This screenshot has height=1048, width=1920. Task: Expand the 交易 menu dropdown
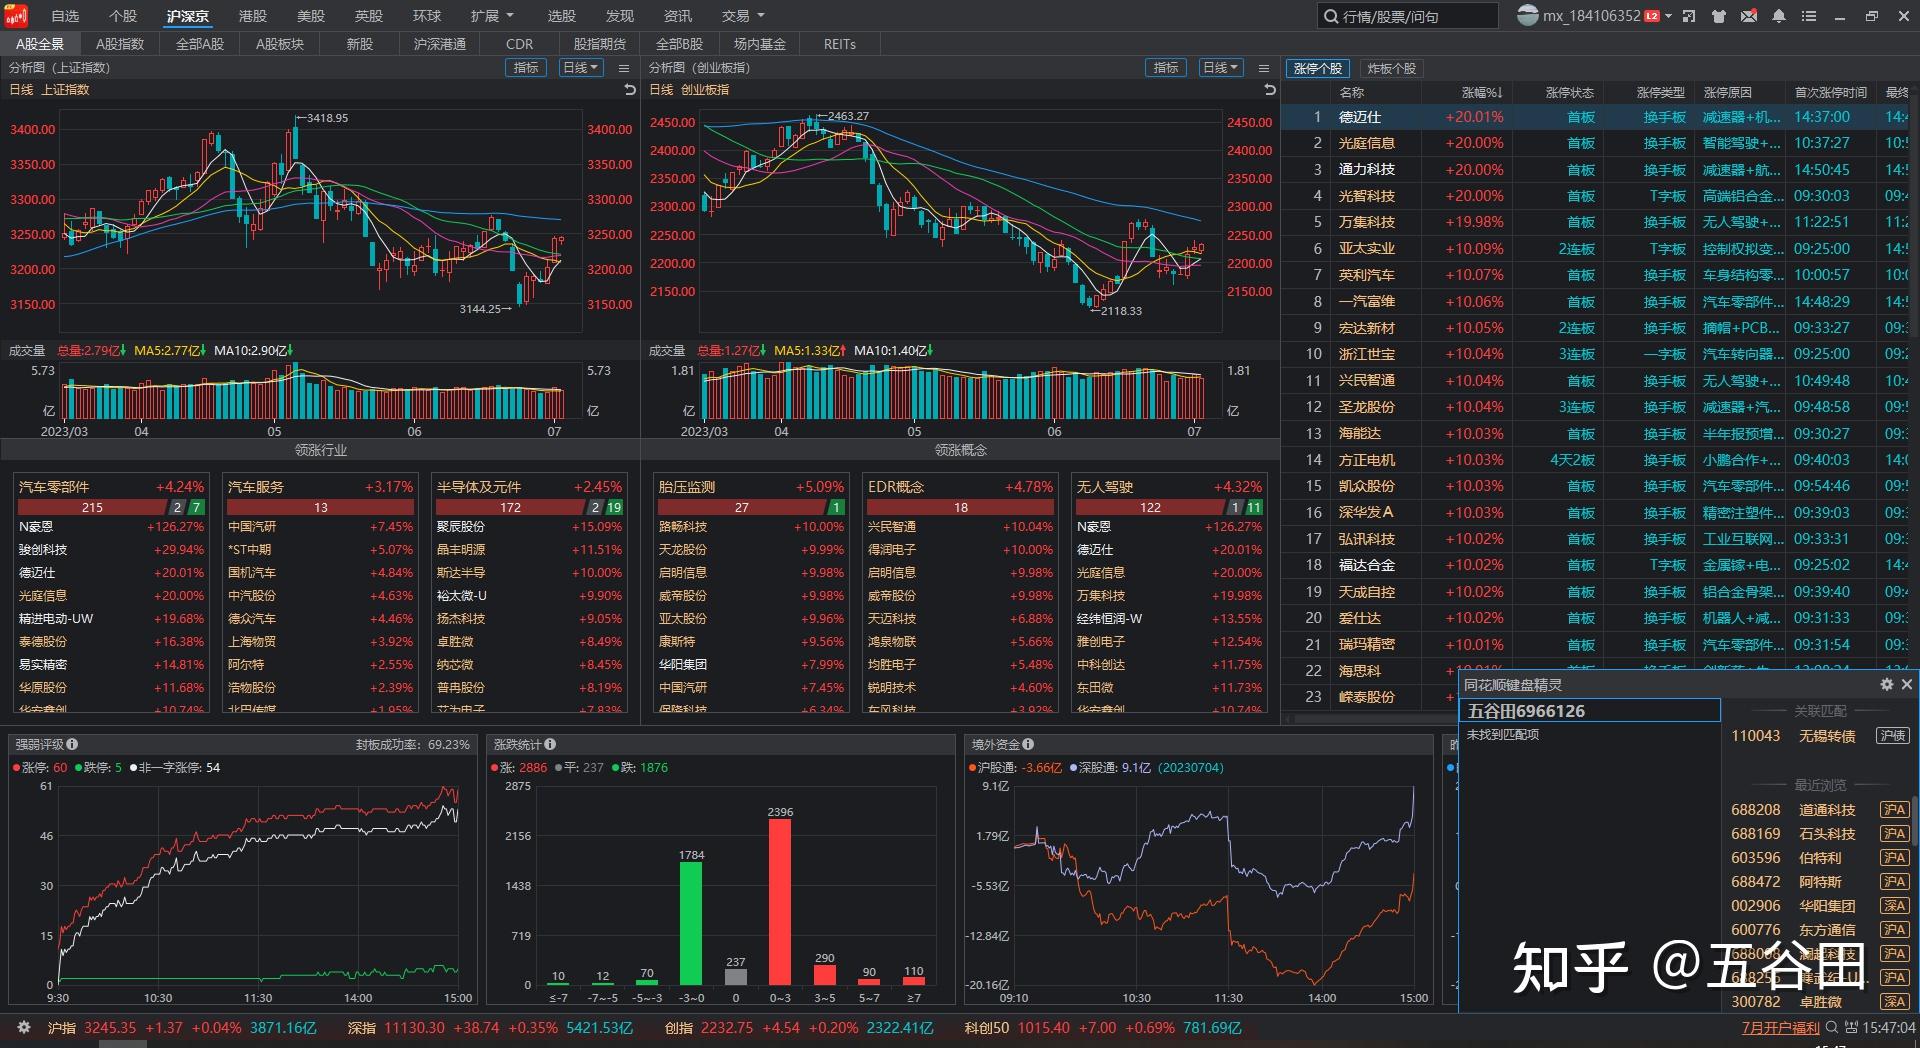743,16
